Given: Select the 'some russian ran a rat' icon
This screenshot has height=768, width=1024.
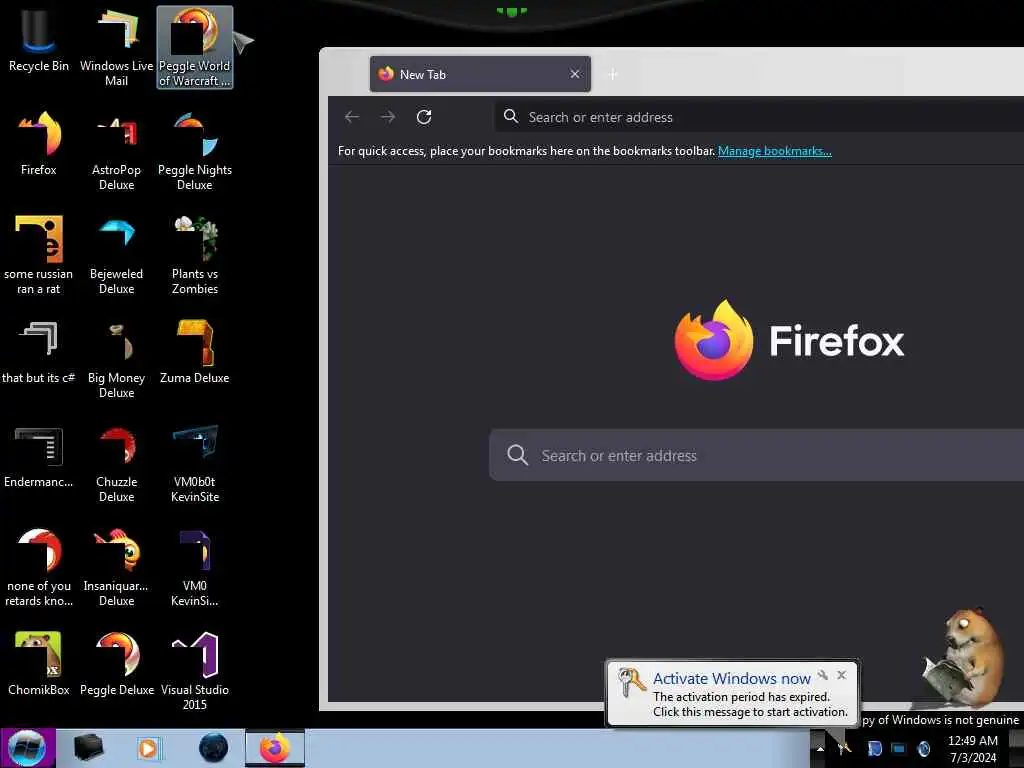Looking at the screenshot, I should click(x=39, y=255).
